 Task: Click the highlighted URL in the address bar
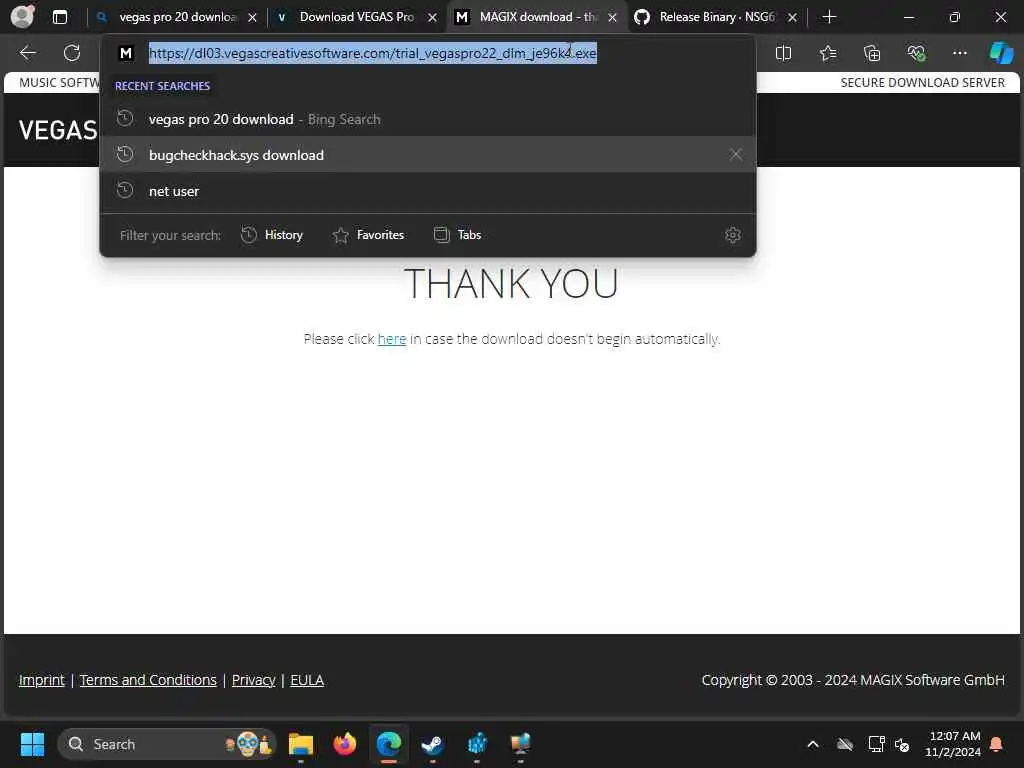(x=372, y=53)
